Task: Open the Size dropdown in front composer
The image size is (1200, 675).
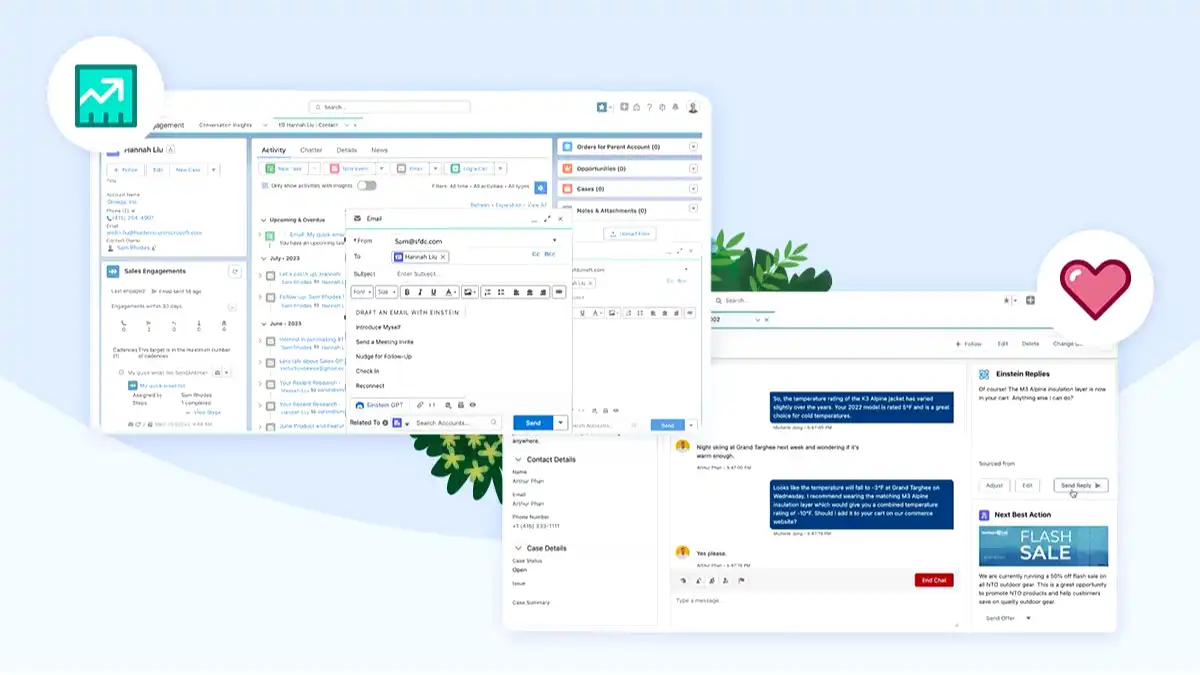Action: [x=387, y=292]
